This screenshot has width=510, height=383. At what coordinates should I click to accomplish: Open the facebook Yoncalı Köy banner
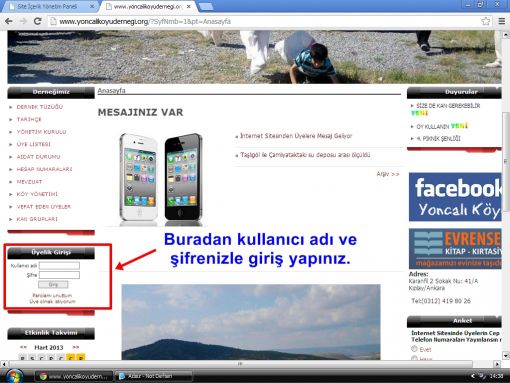(x=455, y=197)
